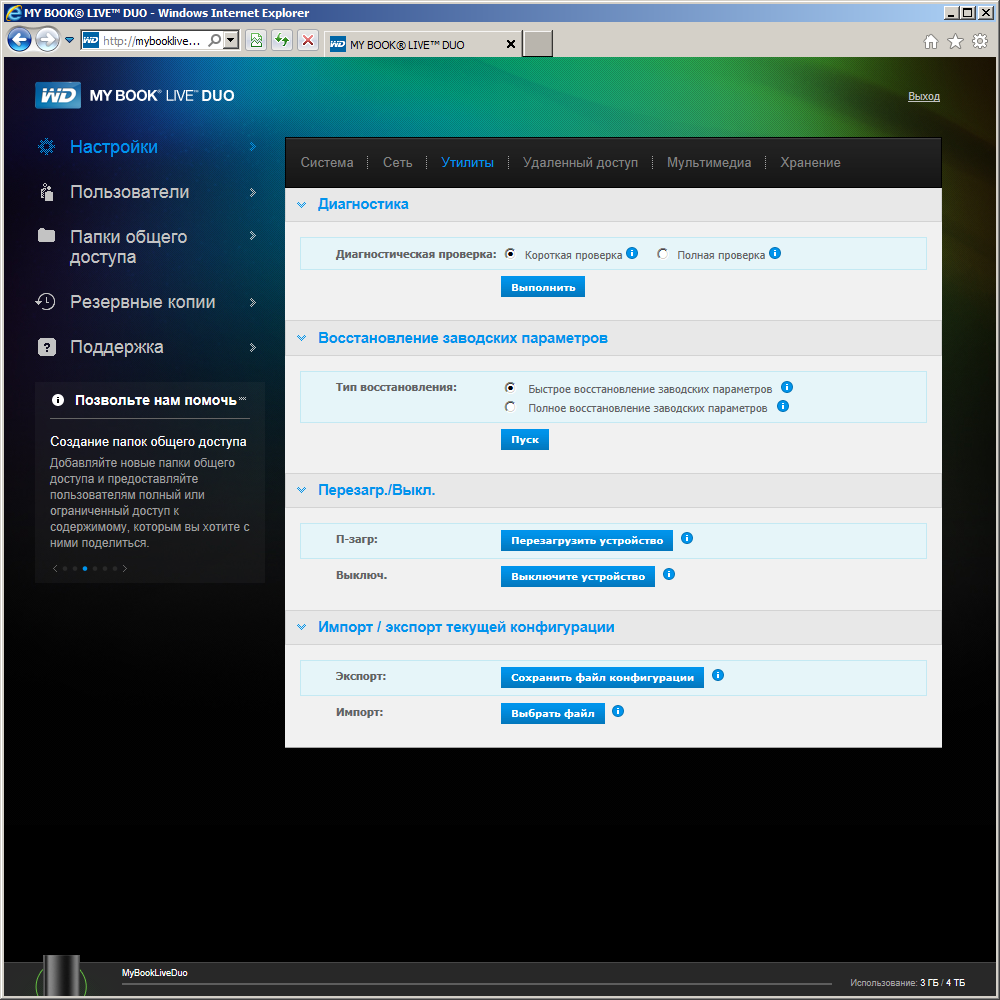Image resolution: width=1000 pixels, height=1000 pixels.
Task: Click the compatibility view icon
Action: 256,41
